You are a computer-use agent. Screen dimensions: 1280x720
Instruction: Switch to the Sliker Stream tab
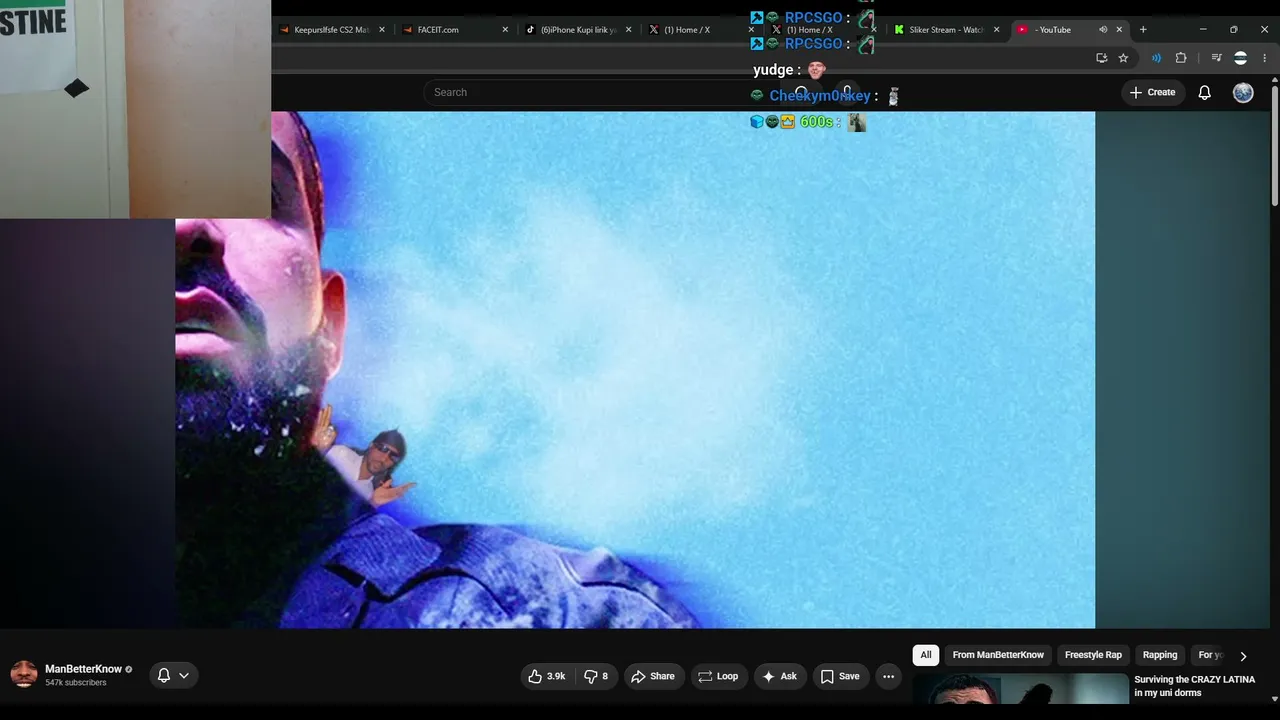(x=947, y=30)
